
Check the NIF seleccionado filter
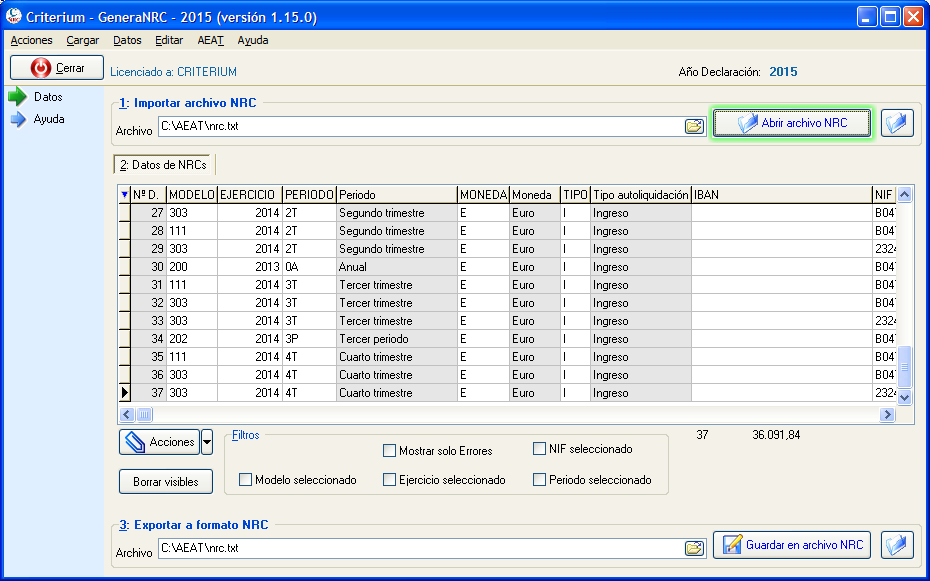point(539,449)
